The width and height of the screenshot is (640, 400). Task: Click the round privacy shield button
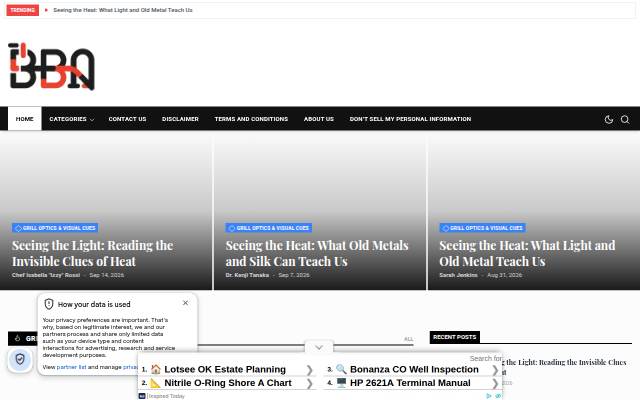(x=20, y=359)
